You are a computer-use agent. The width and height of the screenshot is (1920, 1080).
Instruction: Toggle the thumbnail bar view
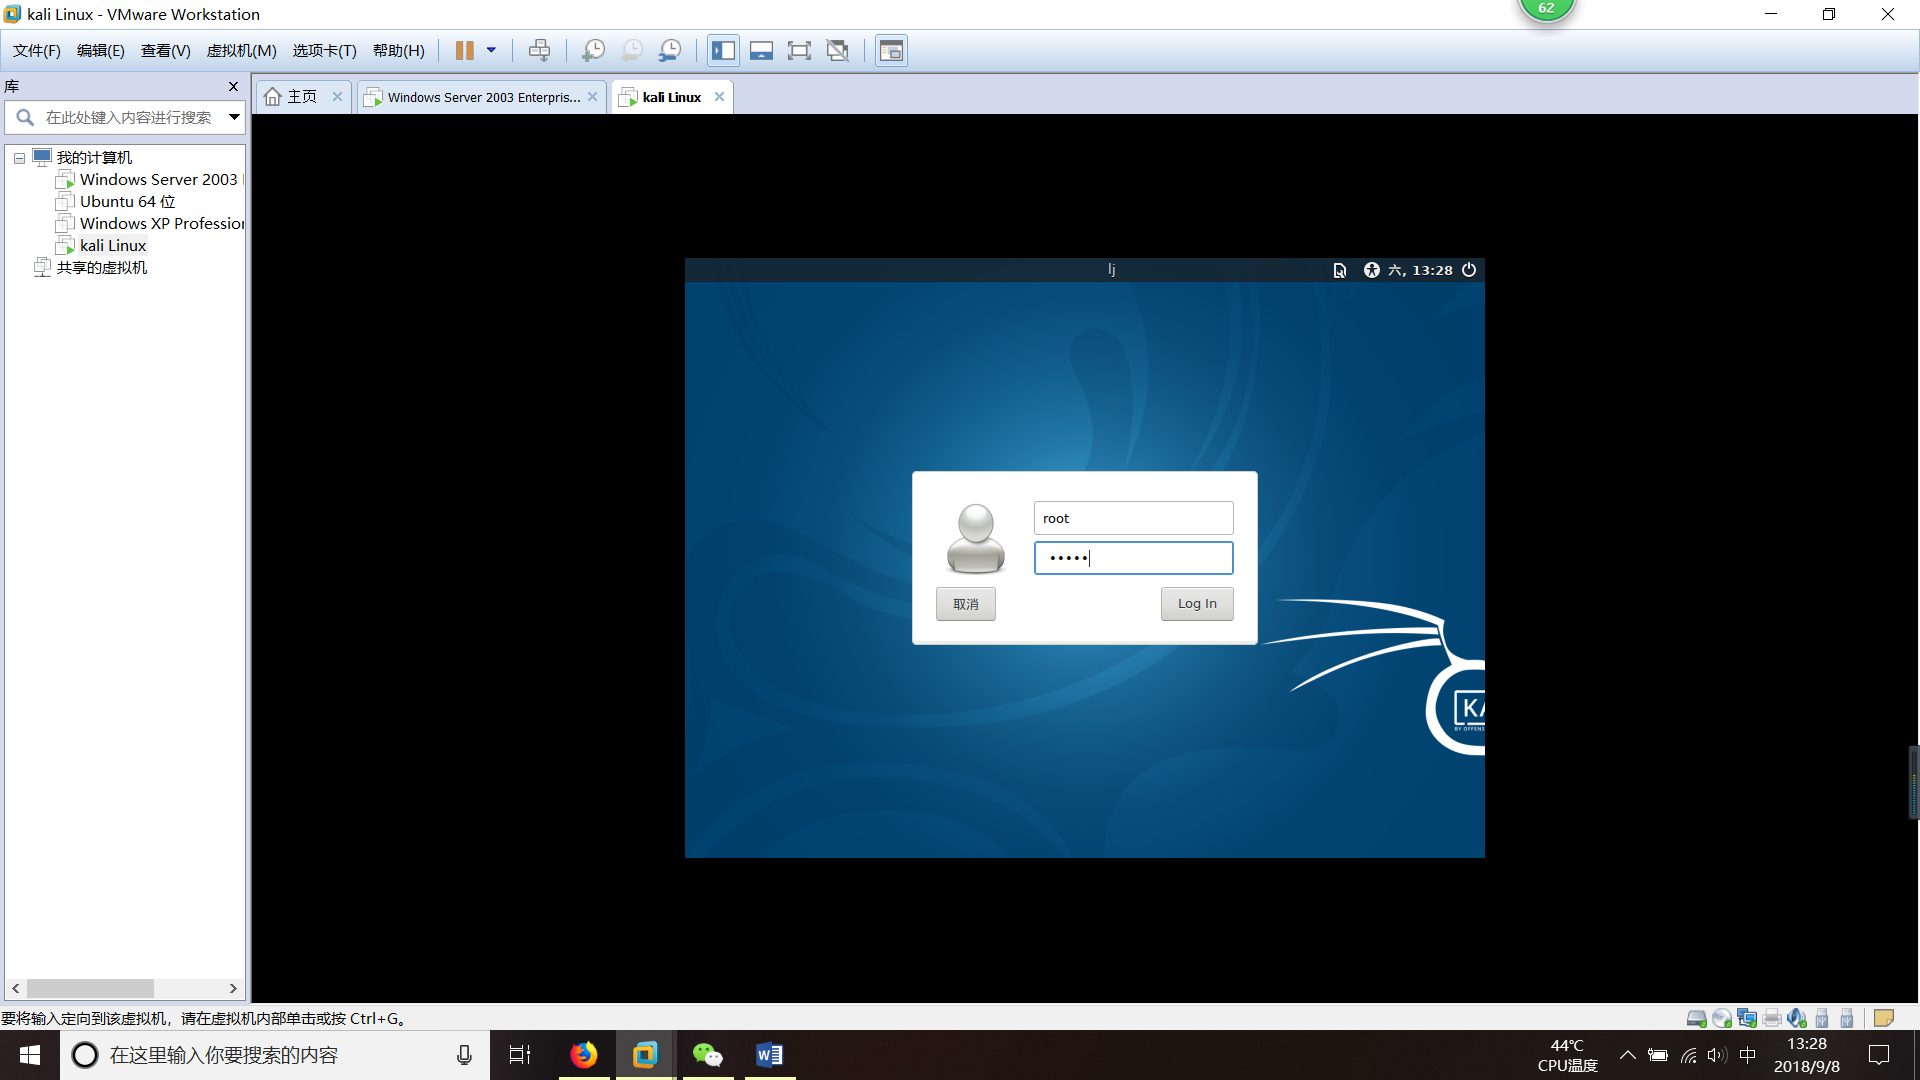click(761, 50)
